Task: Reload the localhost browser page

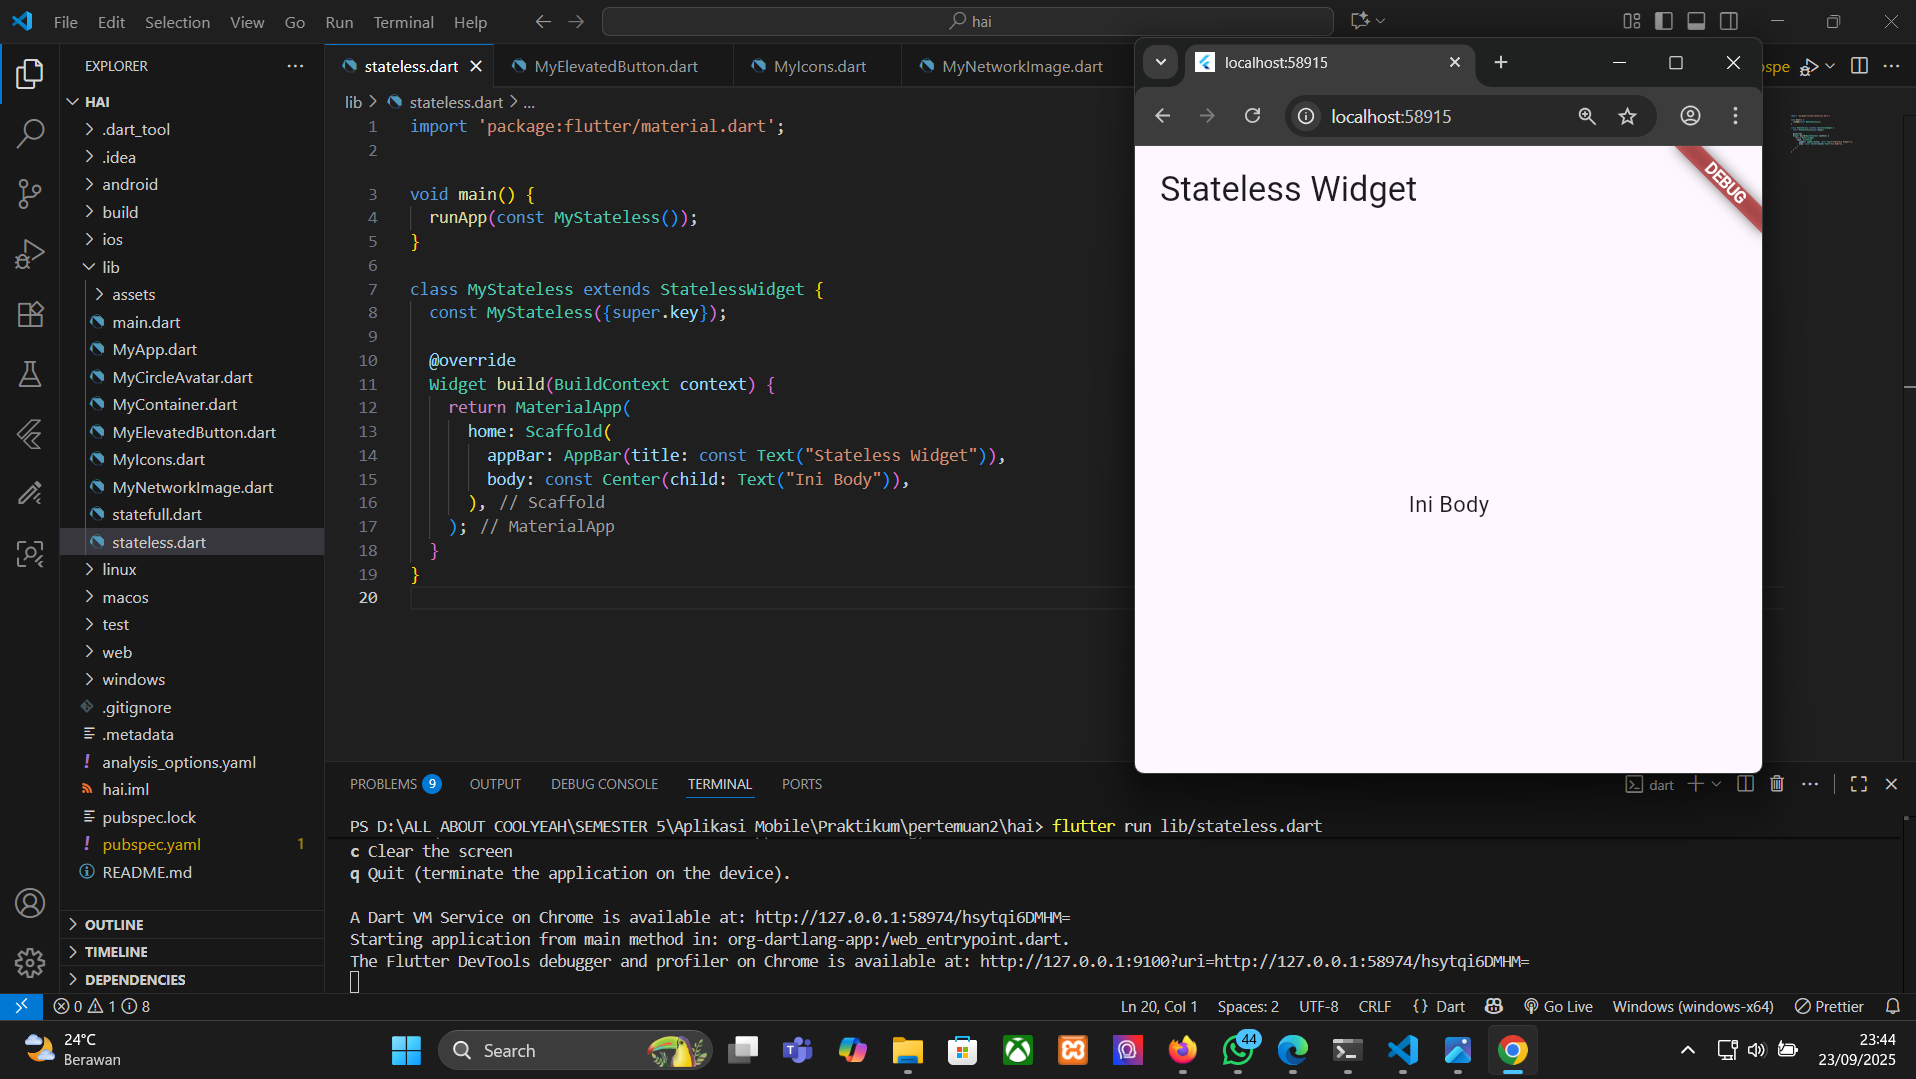Action: pyautogui.click(x=1252, y=116)
